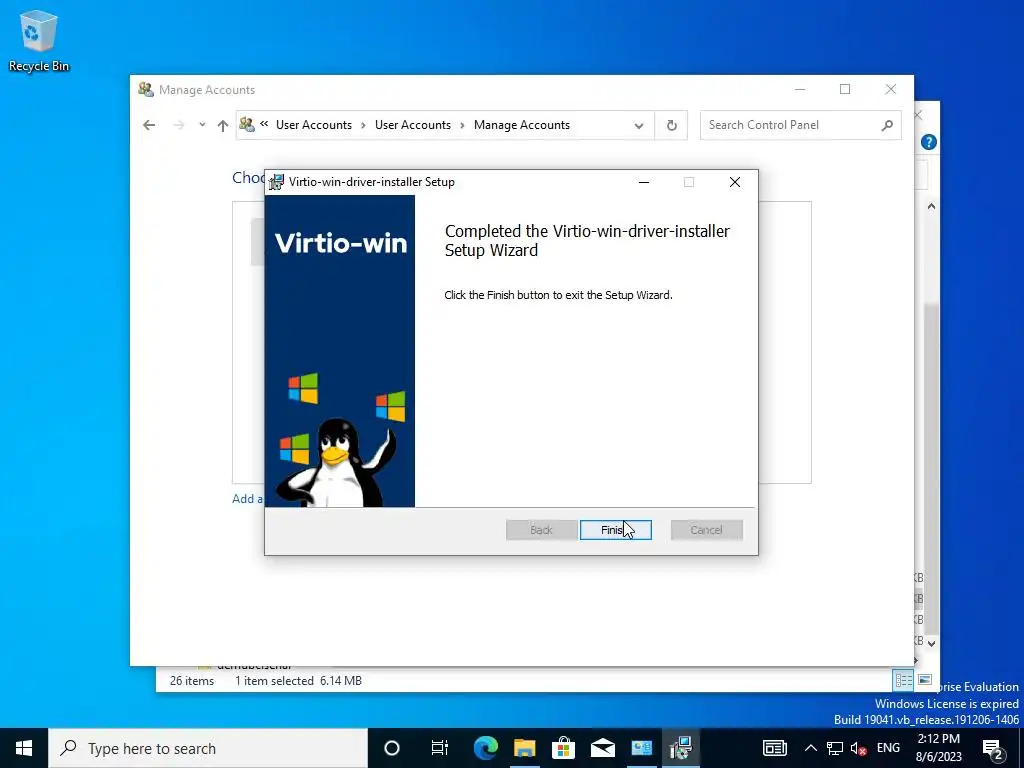This screenshot has width=1024, height=768.
Task: Navigate up one level in Manage Accounts
Action: (x=223, y=125)
